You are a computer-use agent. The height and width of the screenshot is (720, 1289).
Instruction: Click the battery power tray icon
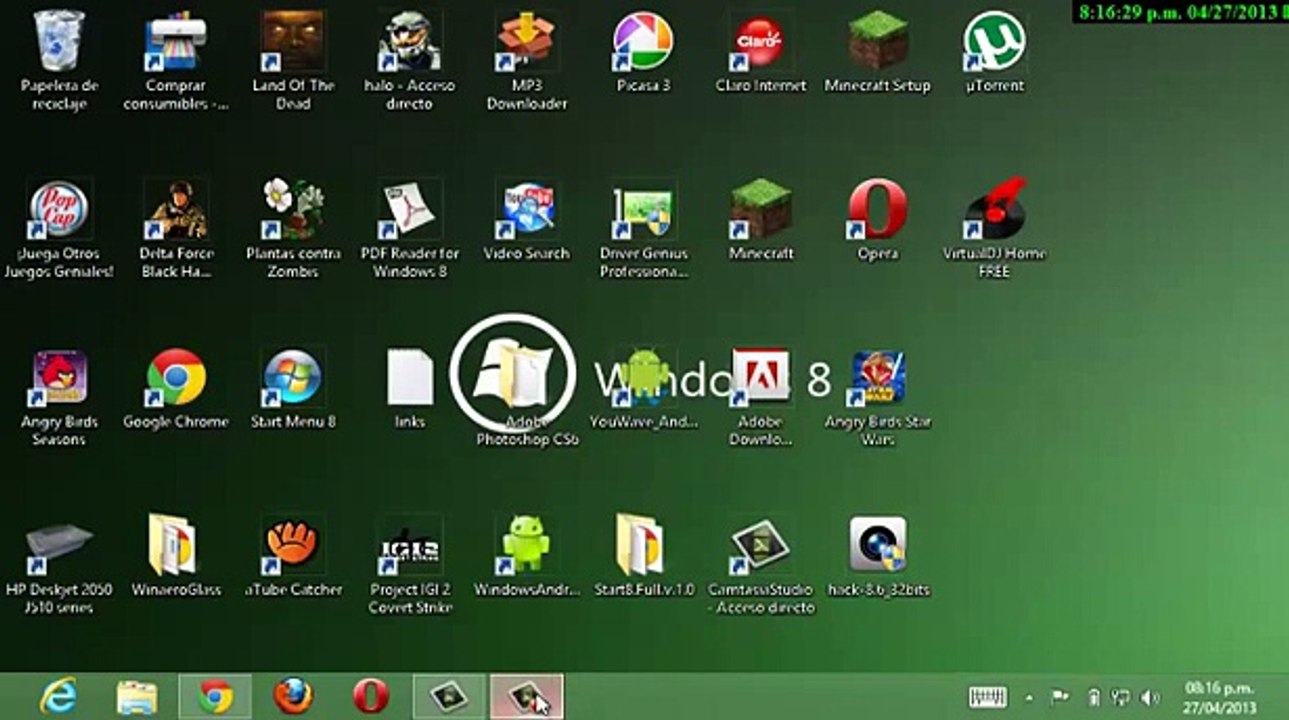click(x=1093, y=697)
